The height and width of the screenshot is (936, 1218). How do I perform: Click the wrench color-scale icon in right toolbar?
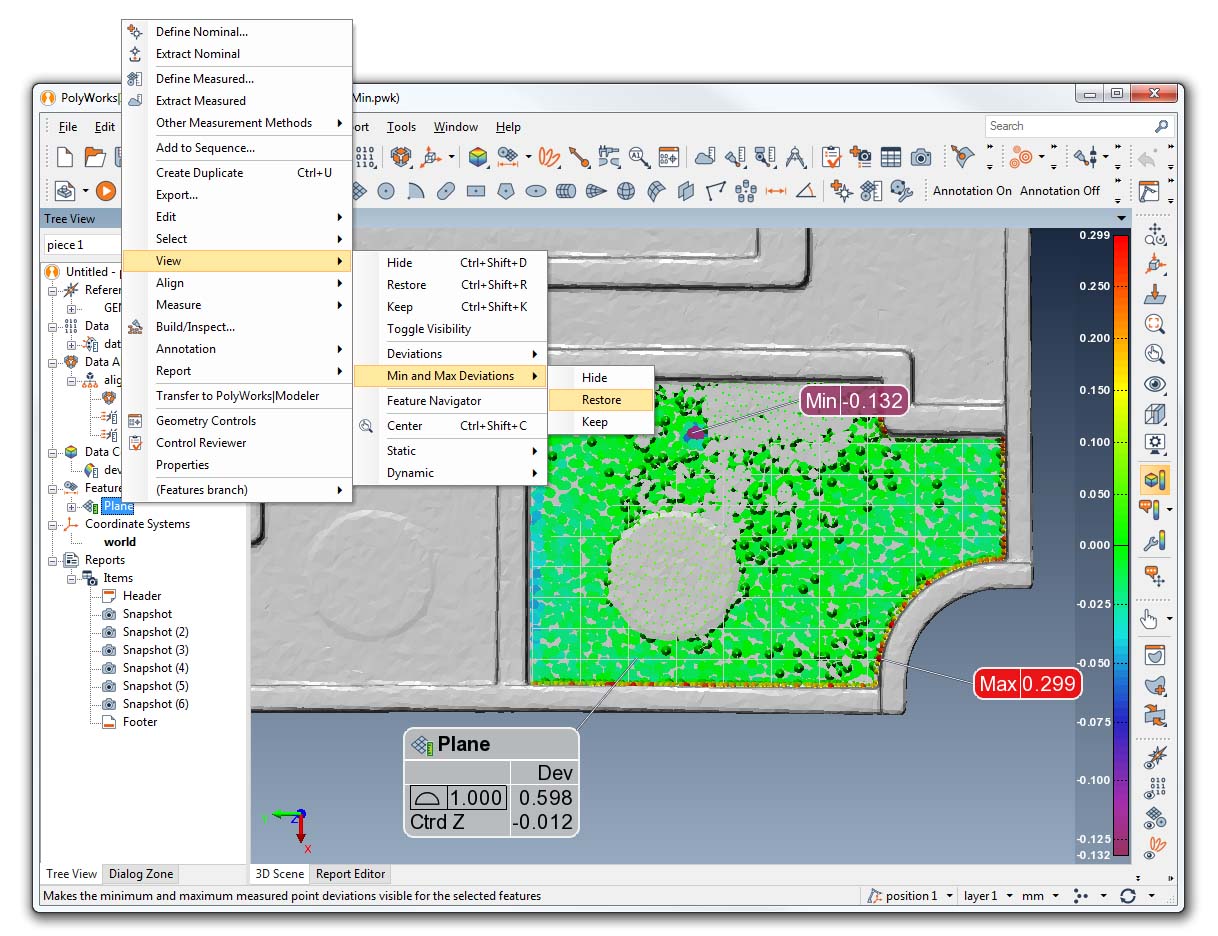coord(1155,543)
